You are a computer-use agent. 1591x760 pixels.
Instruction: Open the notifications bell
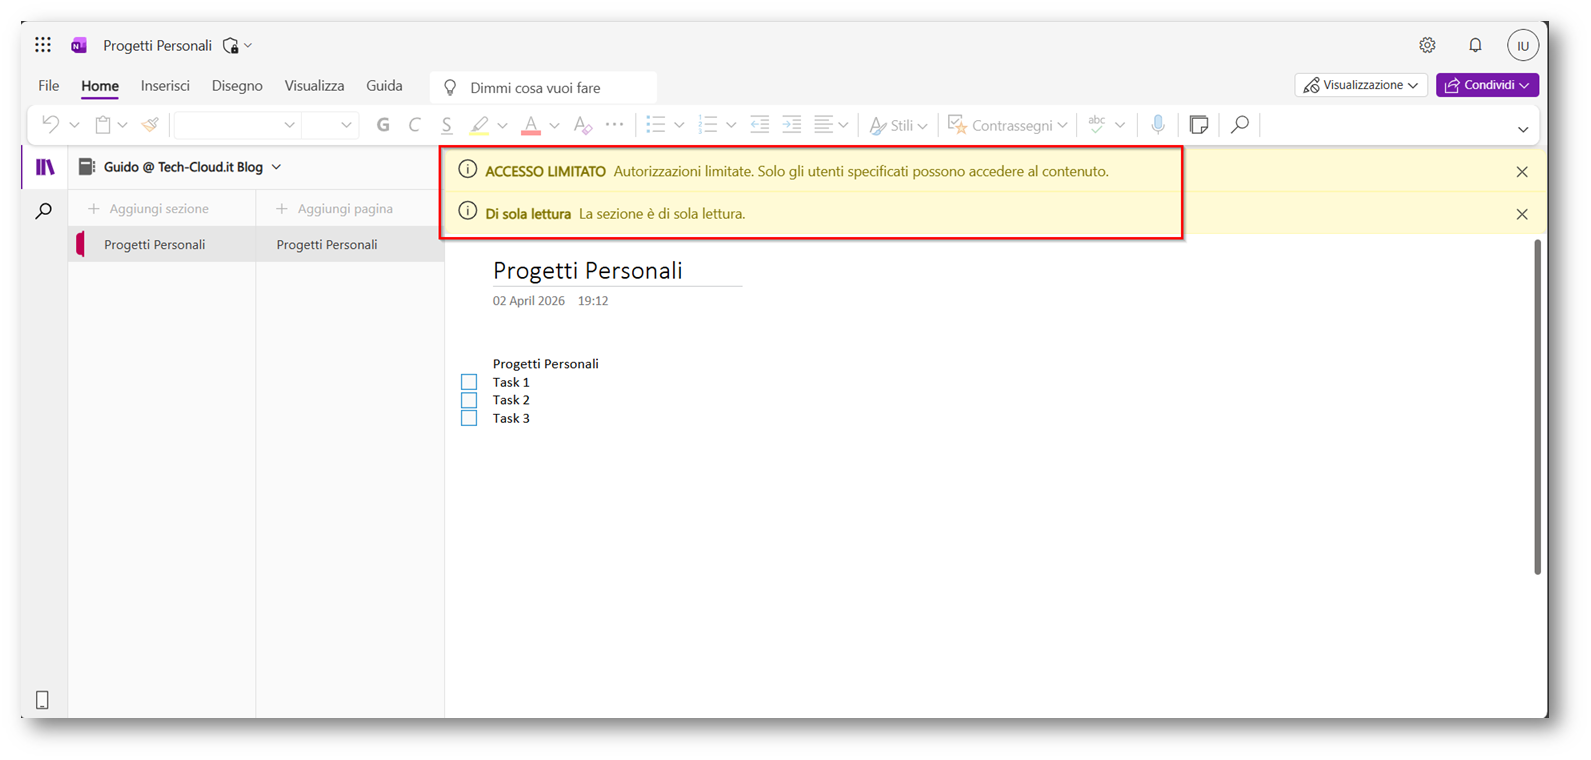(x=1475, y=45)
